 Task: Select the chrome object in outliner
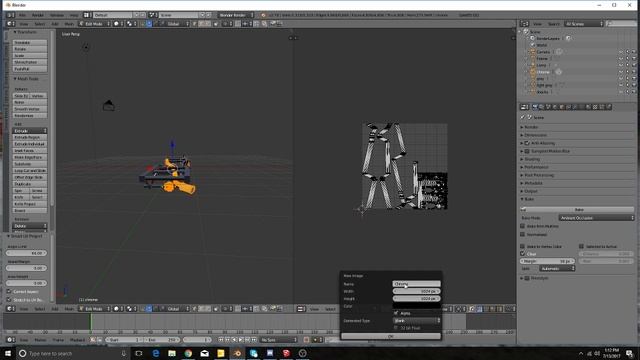(543, 72)
